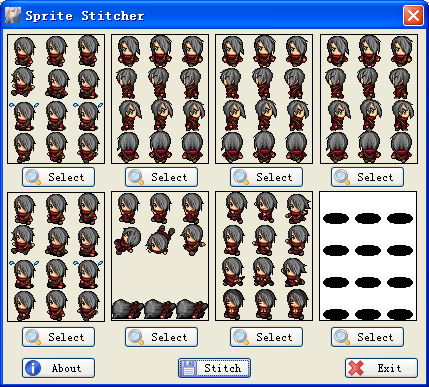The height and width of the screenshot is (387, 429).
Task: Click the blue info icon on About
Action: [33, 368]
